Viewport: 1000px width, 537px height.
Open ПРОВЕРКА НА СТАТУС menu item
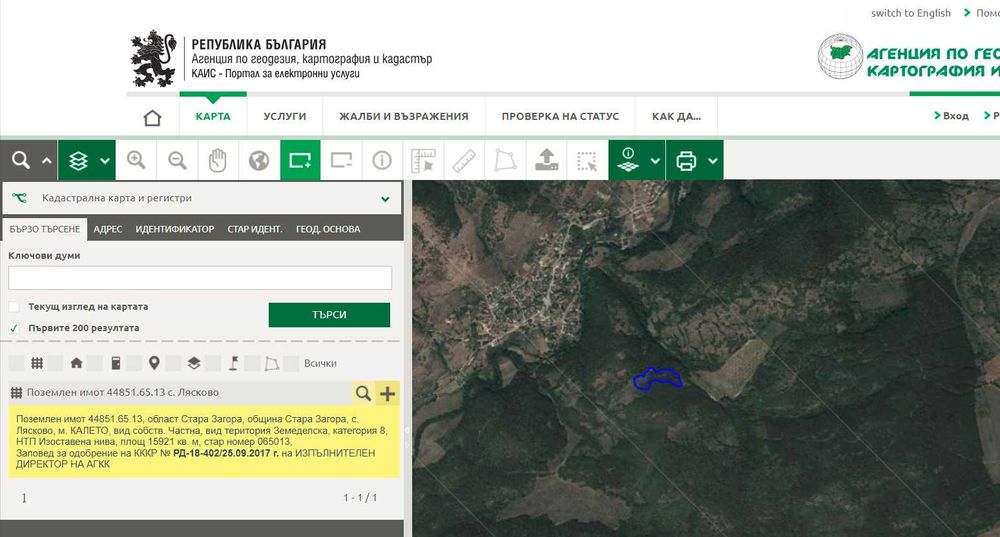click(x=560, y=116)
